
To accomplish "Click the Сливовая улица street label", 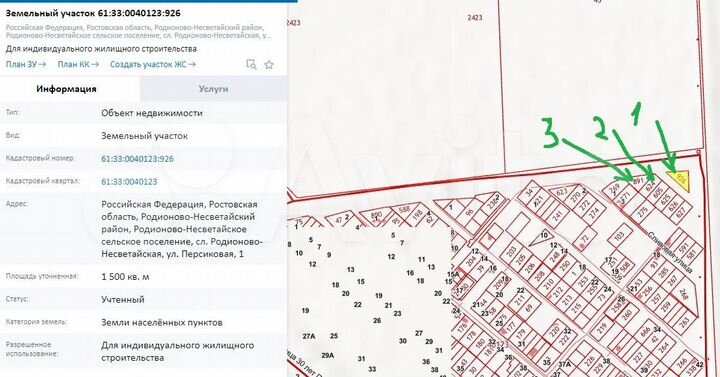I will tap(670, 252).
